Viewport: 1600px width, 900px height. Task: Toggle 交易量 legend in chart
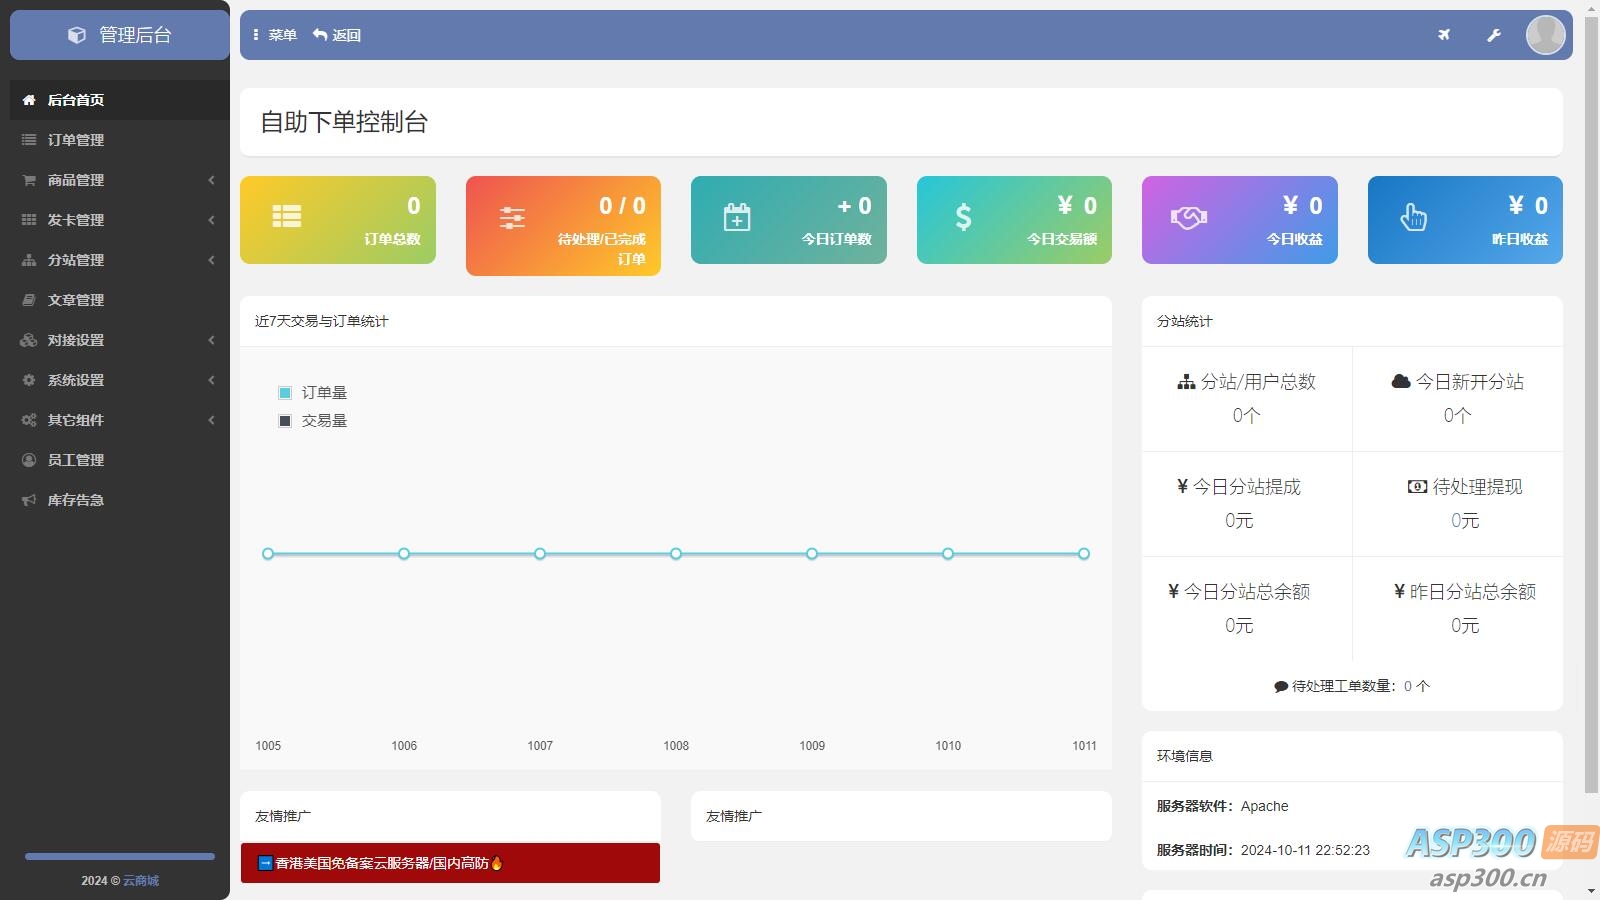click(313, 421)
